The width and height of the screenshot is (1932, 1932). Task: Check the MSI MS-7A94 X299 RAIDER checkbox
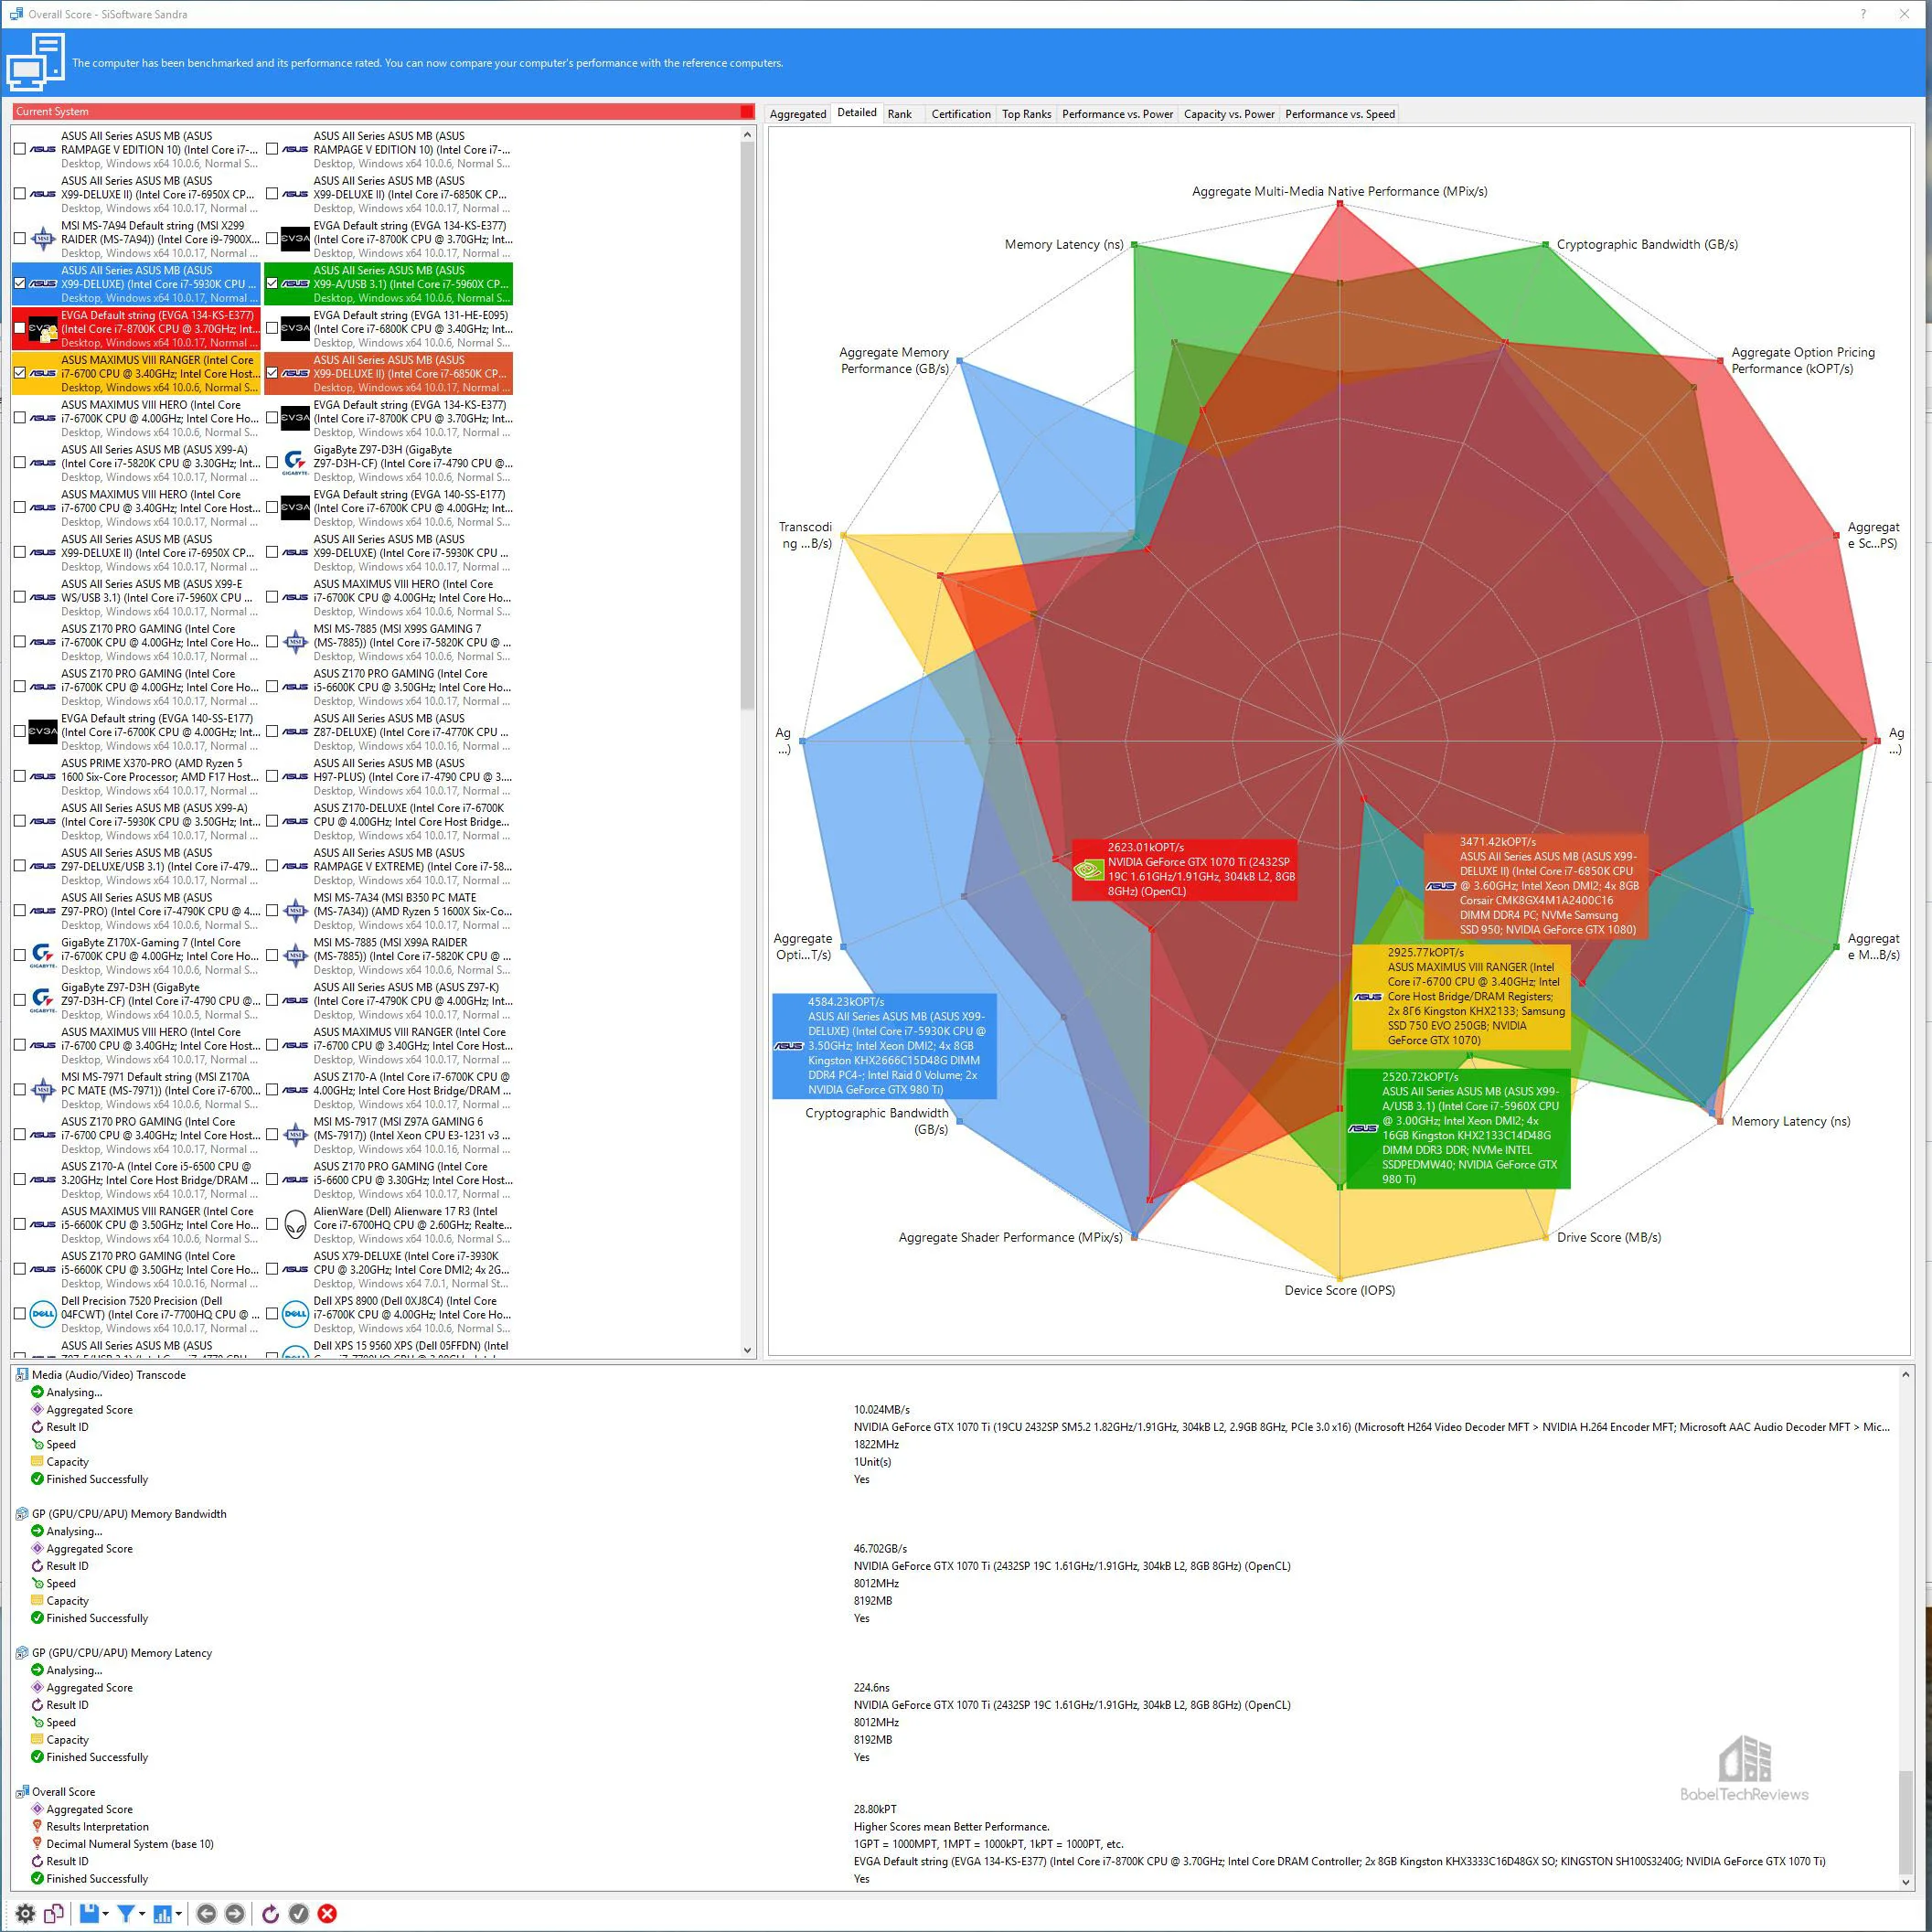tap(20, 238)
